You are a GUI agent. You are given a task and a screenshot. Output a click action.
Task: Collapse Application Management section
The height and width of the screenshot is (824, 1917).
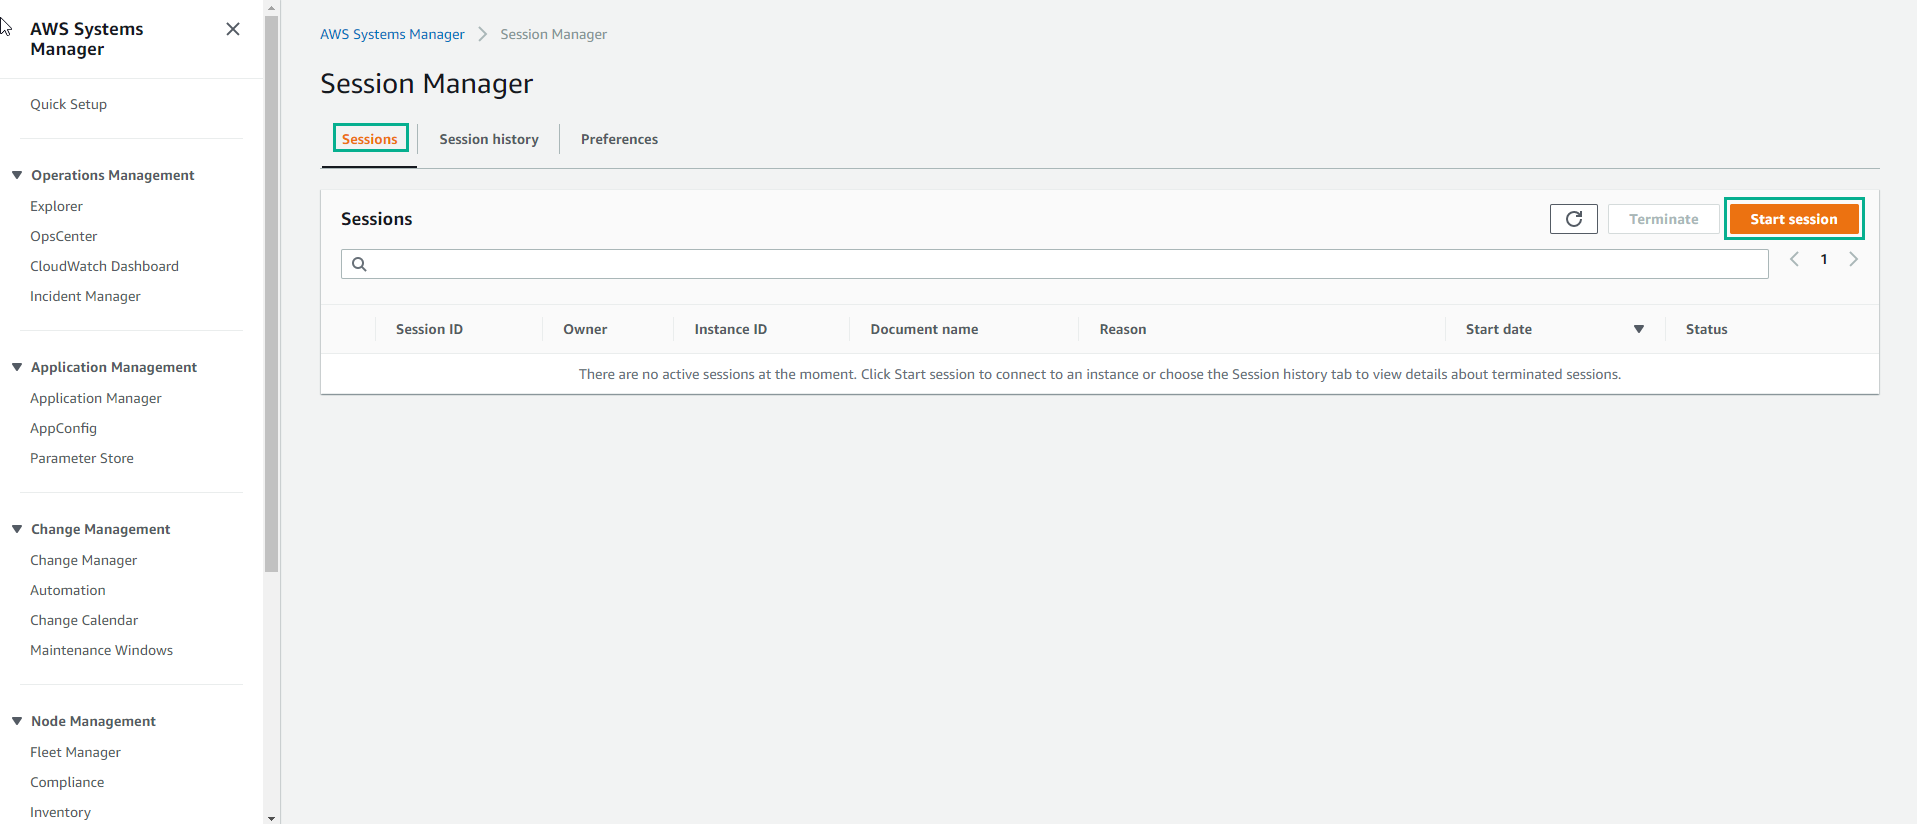pos(17,367)
